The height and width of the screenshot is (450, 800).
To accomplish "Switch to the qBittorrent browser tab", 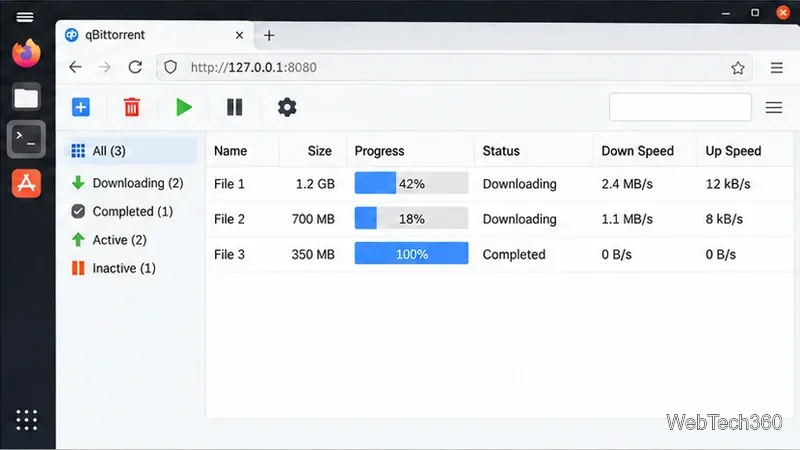I will (154, 35).
